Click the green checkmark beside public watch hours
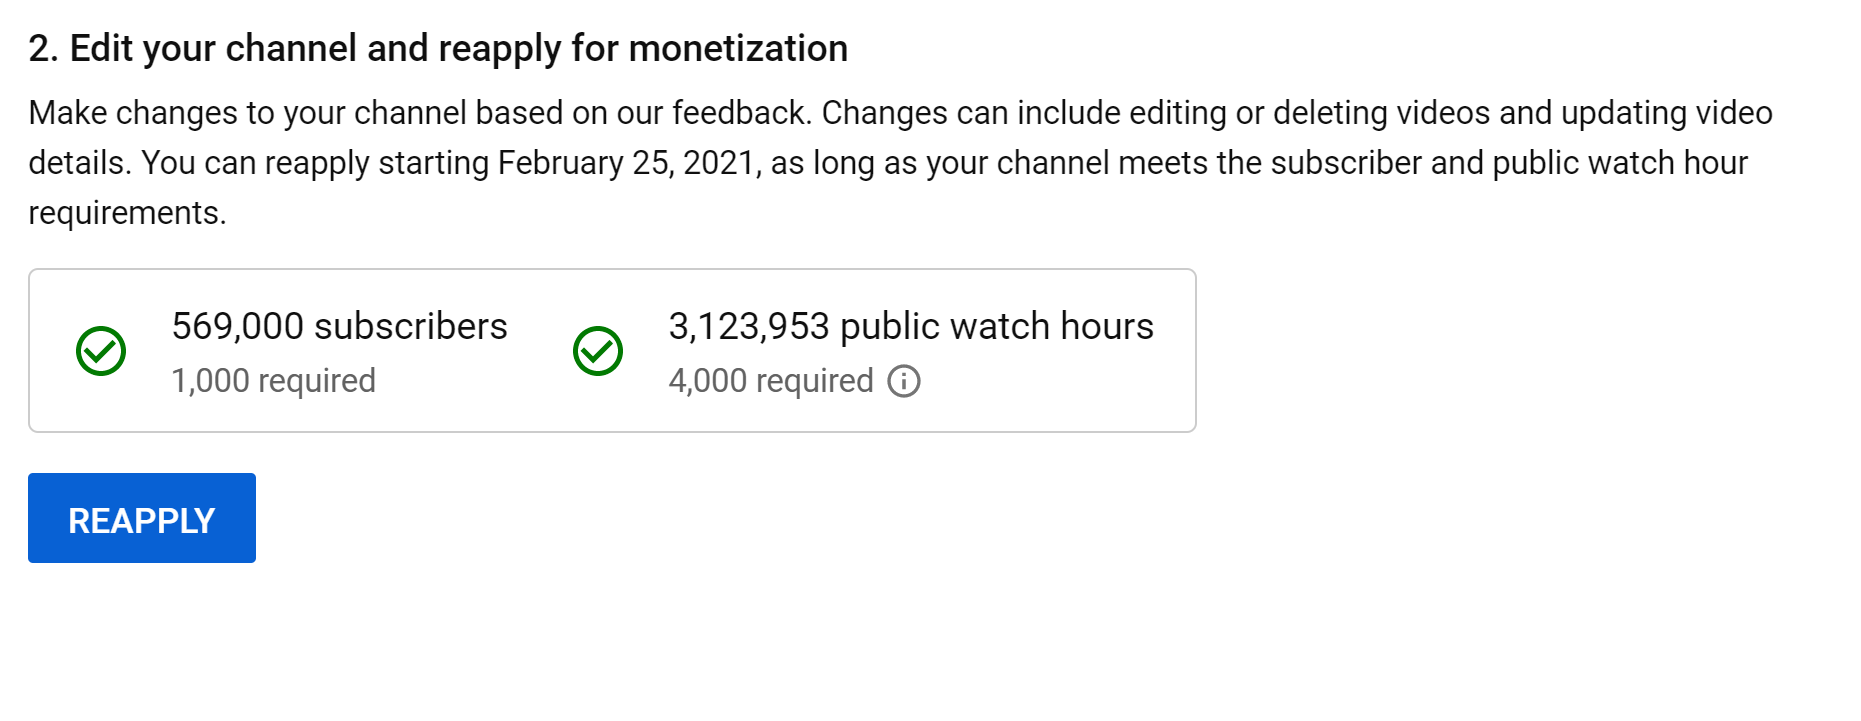The height and width of the screenshot is (721, 1861). click(x=598, y=351)
